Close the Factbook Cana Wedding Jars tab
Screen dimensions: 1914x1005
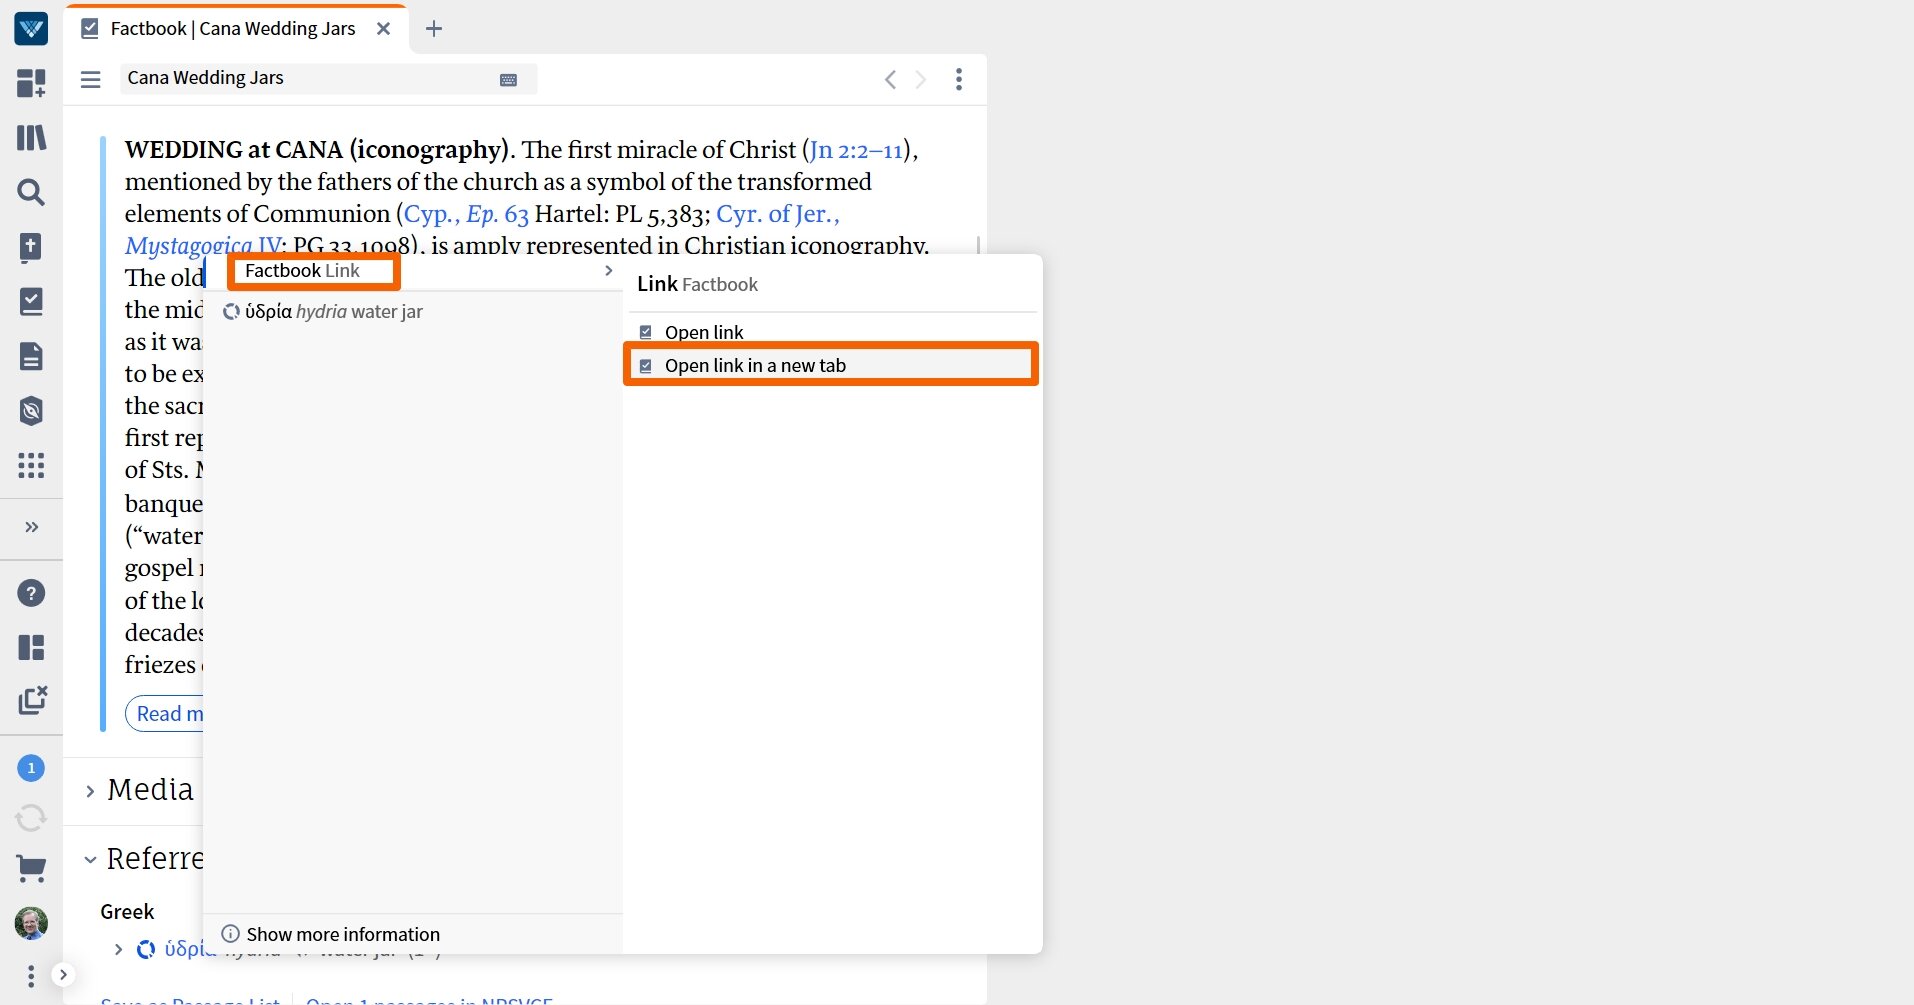383,29
